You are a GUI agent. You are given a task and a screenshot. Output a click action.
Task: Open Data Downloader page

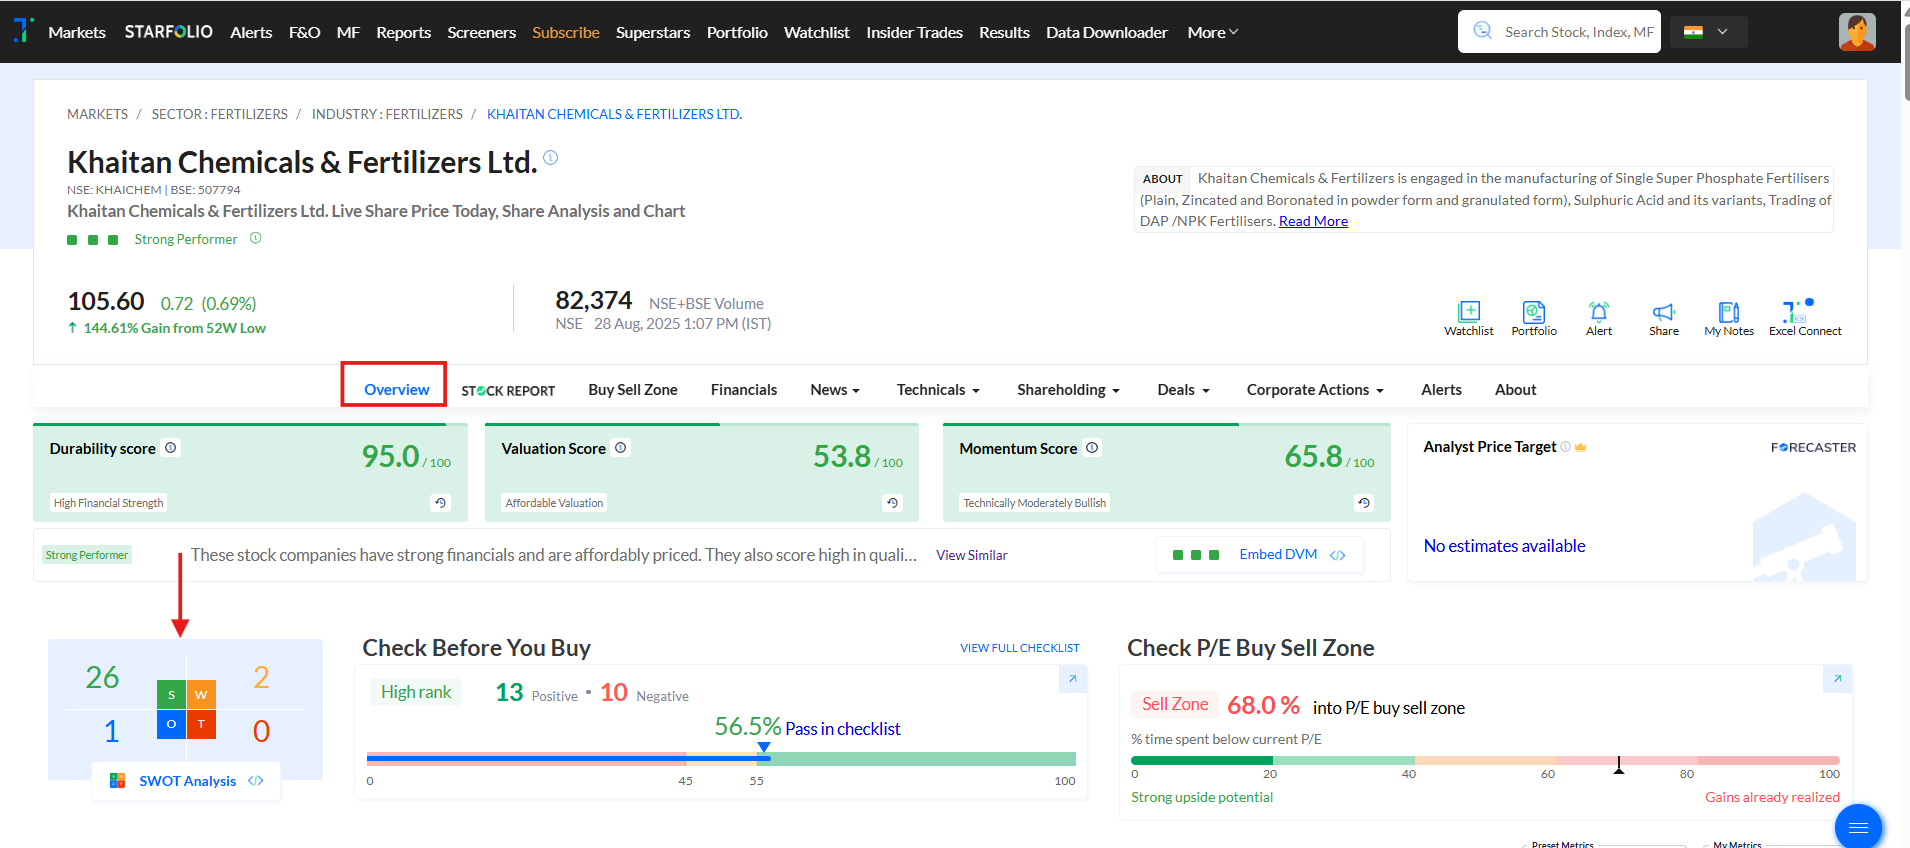click(x=1107, y=32)
